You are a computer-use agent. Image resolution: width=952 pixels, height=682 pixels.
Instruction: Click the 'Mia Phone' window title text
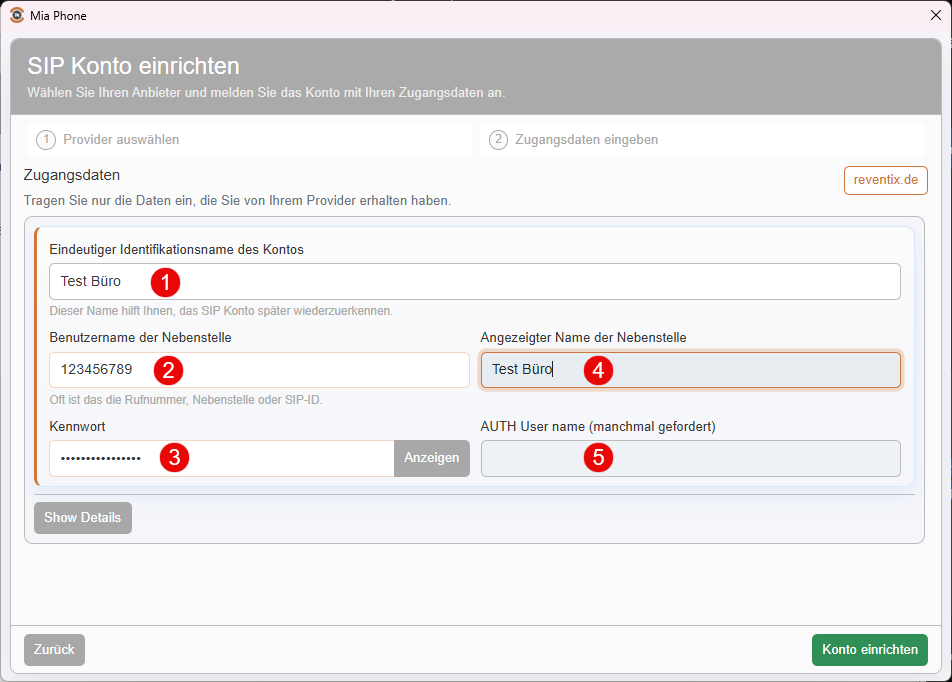point(58,16)
